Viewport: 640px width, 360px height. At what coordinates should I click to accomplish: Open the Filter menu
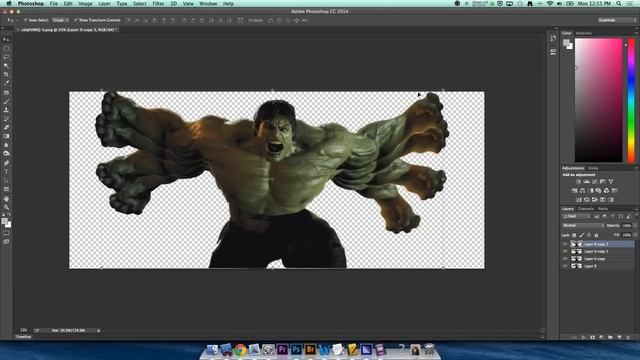158,3
